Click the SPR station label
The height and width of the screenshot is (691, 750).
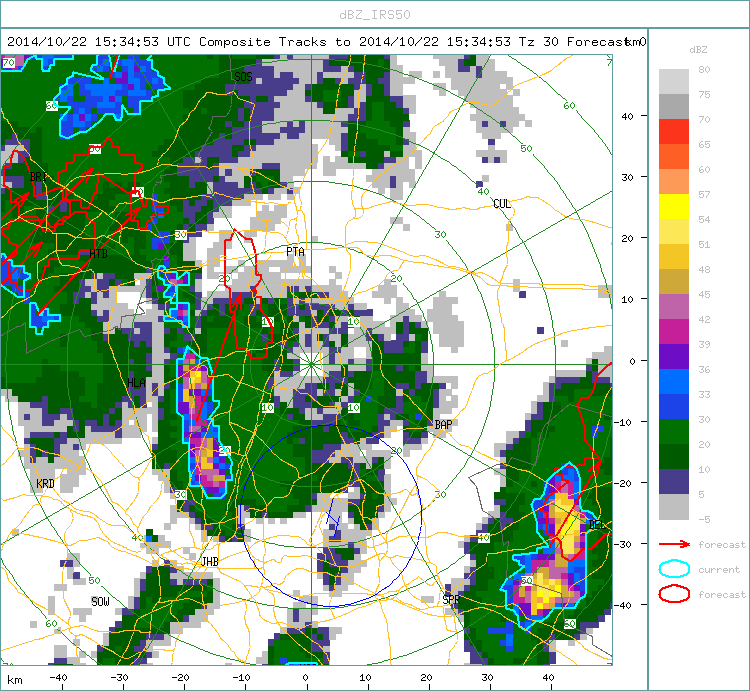pyautogui.click(x=451, y=599)
